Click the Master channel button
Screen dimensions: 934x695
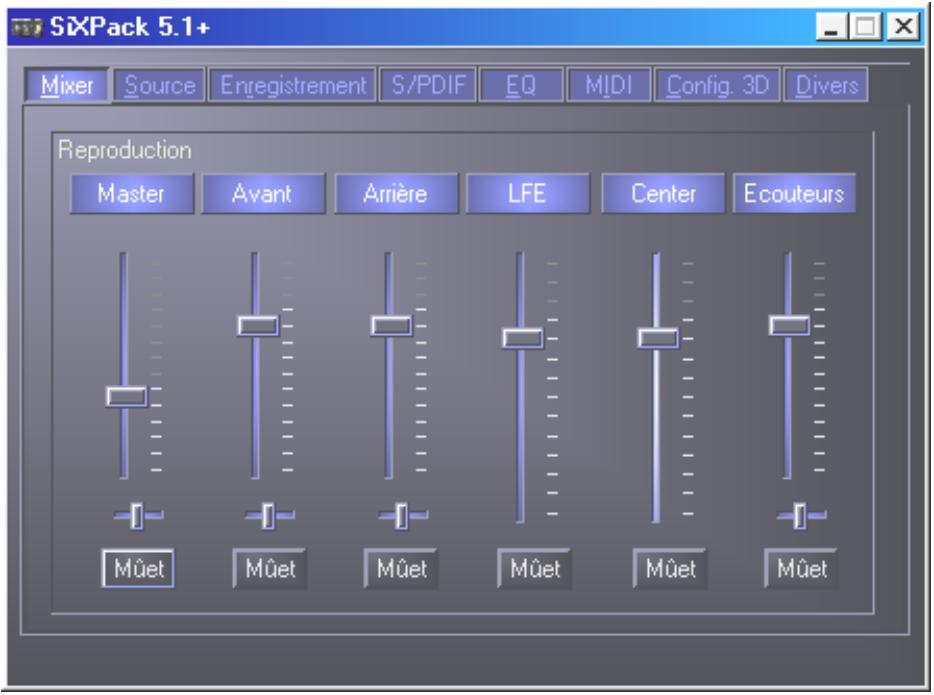pyautogui.click(x=132, y=194)
